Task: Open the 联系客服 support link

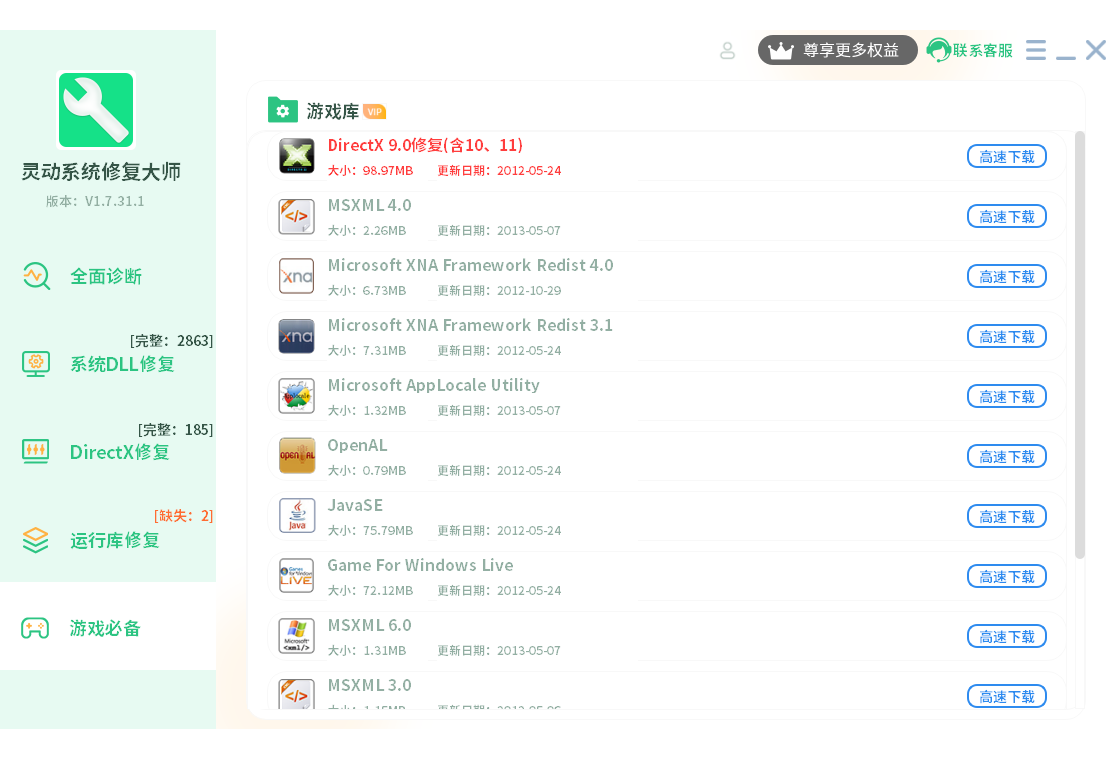Action: coord(970,50)
